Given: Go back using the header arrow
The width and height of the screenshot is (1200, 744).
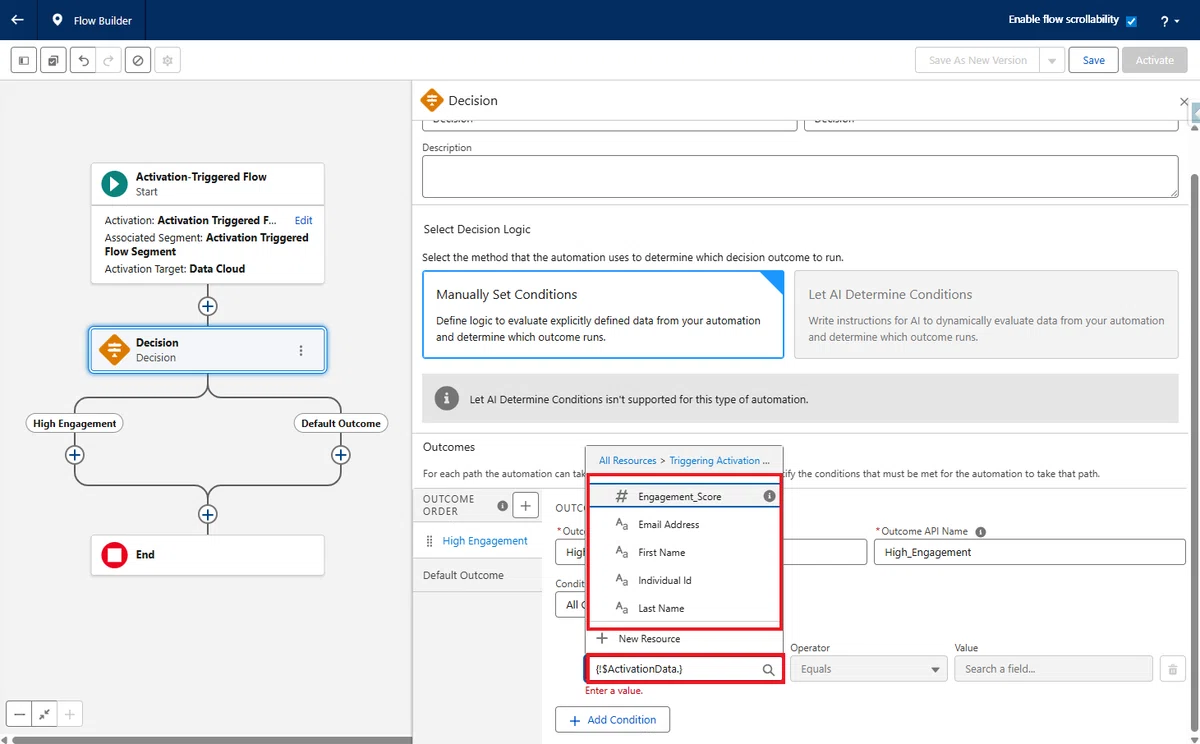Looking at the screenshot, I should pyautogui.click(x=17, y=20).
